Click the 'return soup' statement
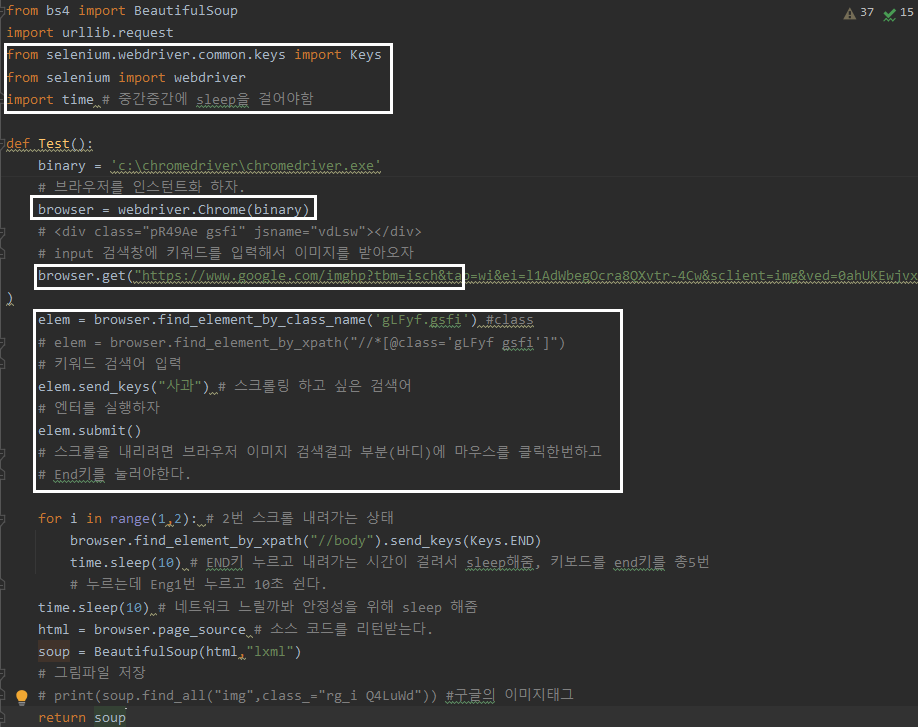The image size is (918, 727). click(x=82, y=718)
